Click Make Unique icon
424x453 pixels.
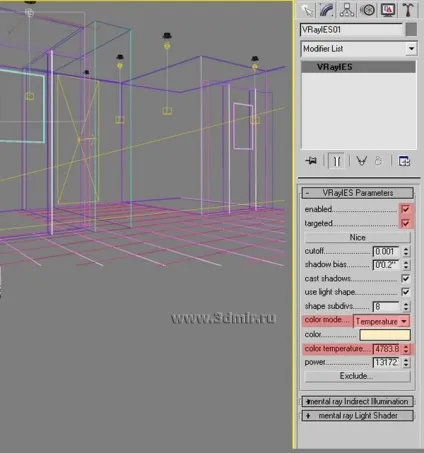point(362,161)
